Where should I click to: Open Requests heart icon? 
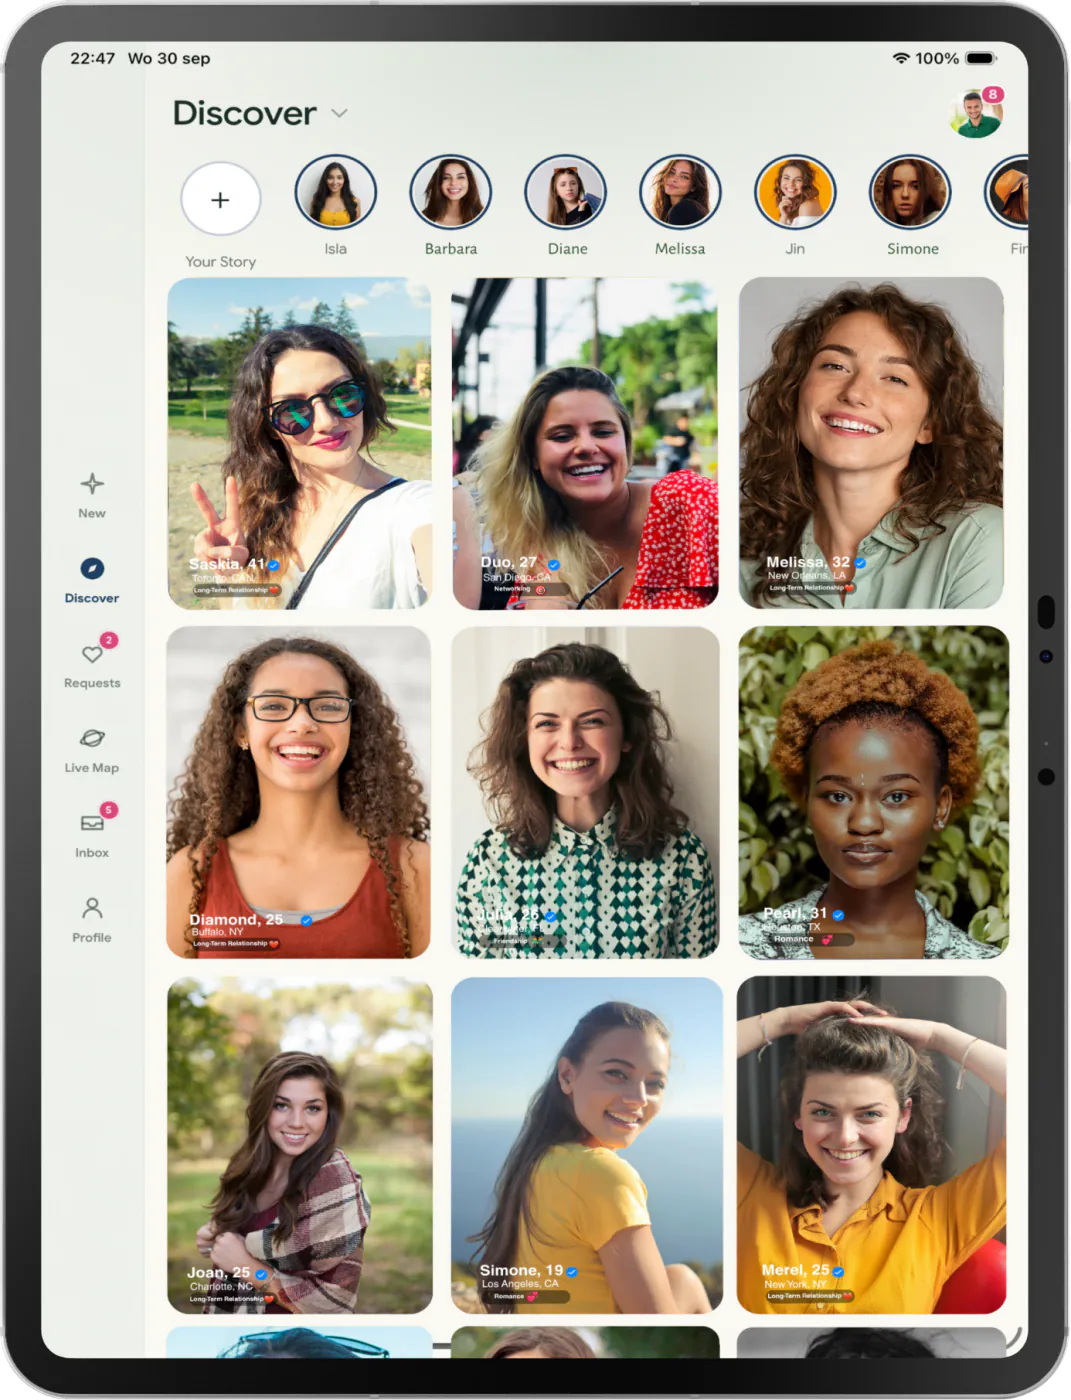click(x=92, y=654)
